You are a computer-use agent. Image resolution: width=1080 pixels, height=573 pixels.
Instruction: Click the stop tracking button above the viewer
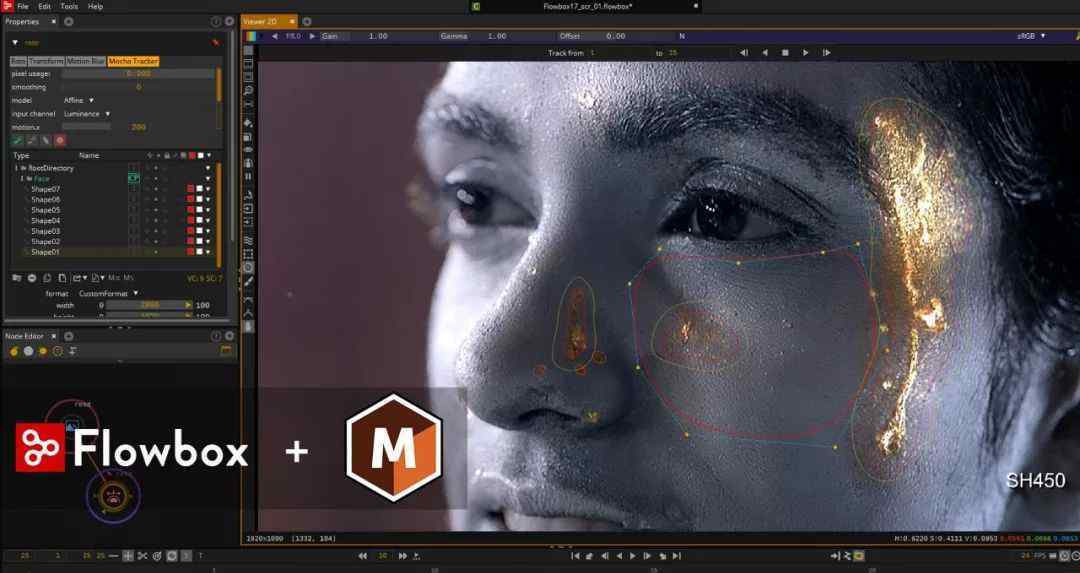click(x=785, y=53)
